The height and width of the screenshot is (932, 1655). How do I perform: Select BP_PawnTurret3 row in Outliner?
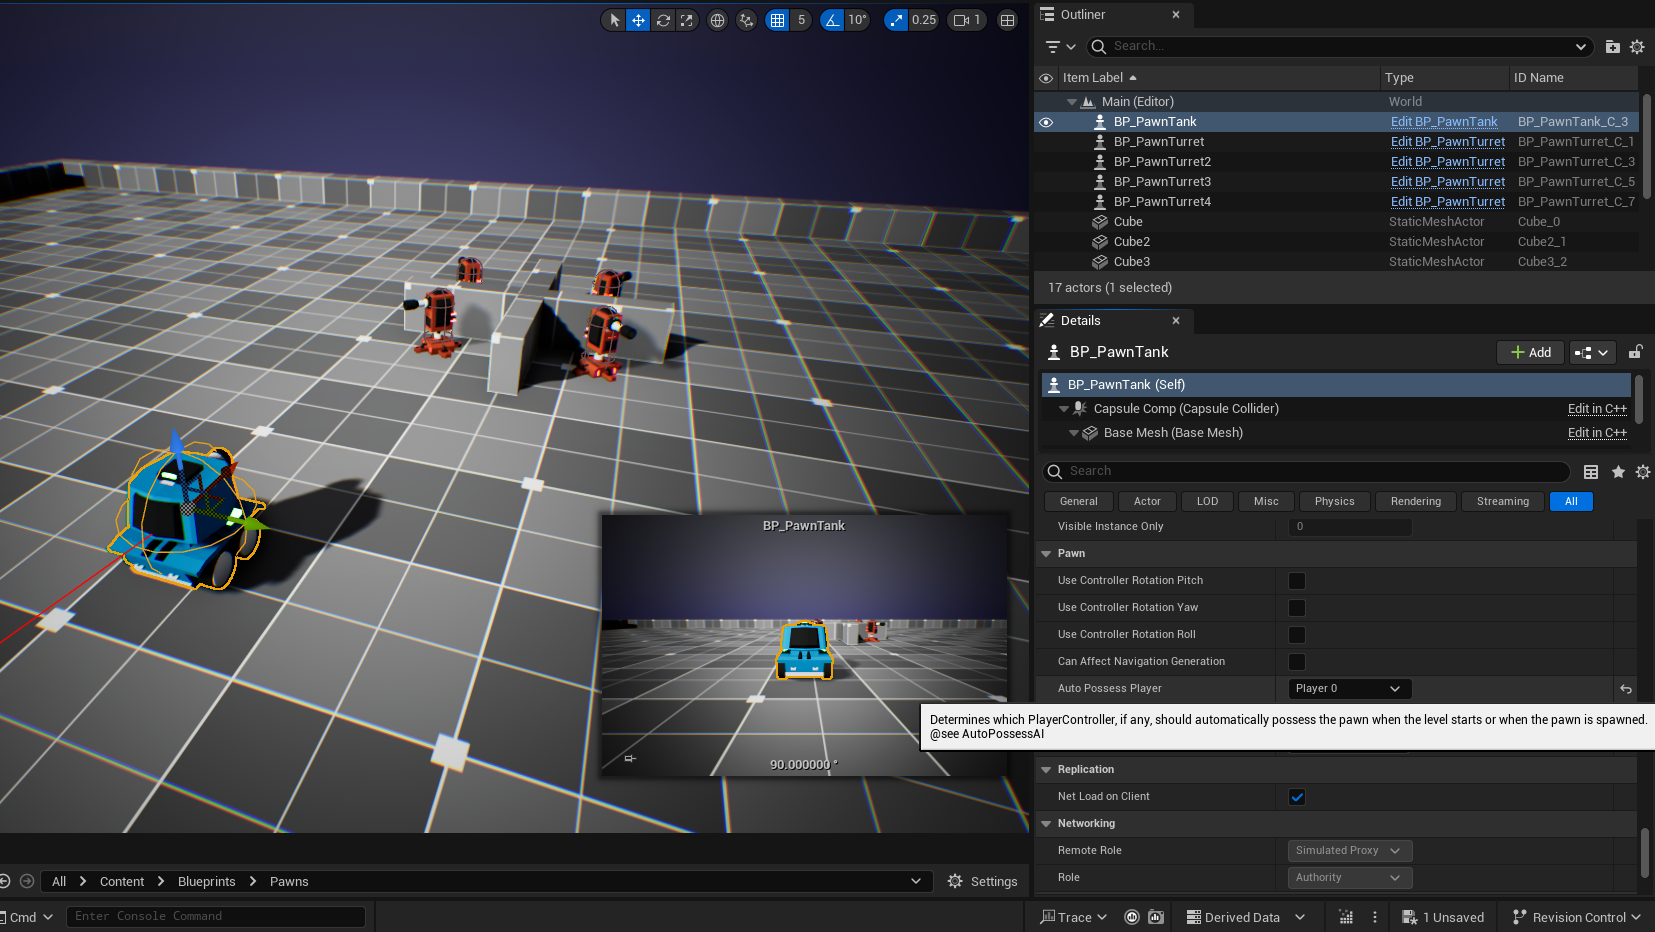coord(1162,182)
